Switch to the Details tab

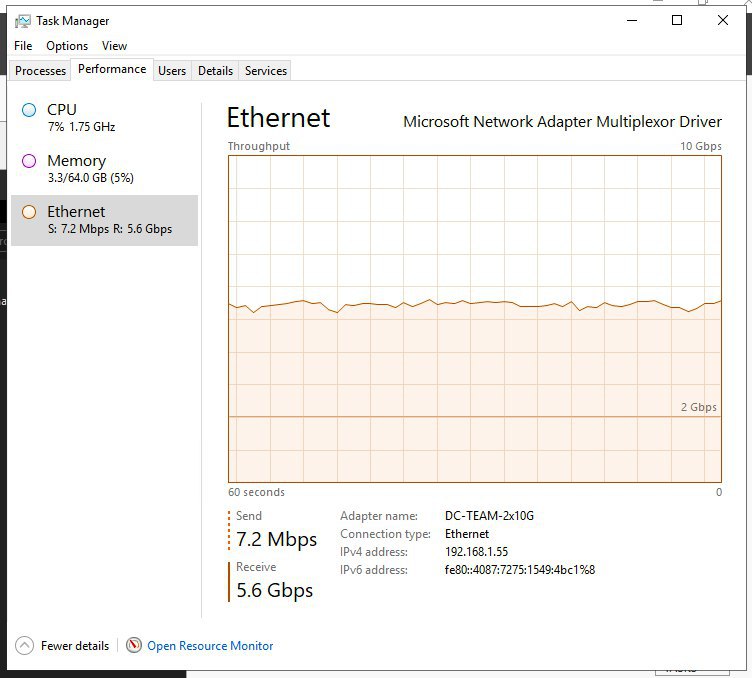(215, 70)
